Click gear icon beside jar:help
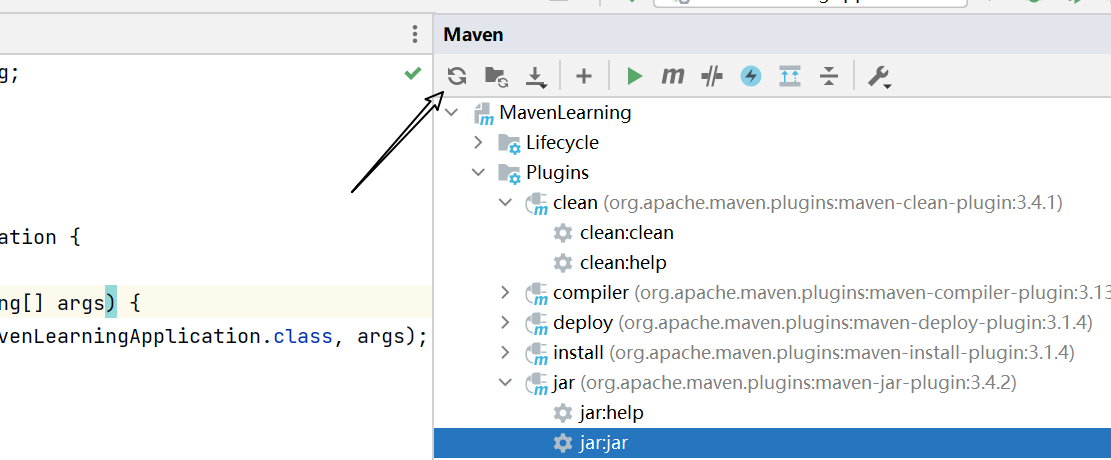Viewport: 1111px width, 460px height. [x=563, y=413]
